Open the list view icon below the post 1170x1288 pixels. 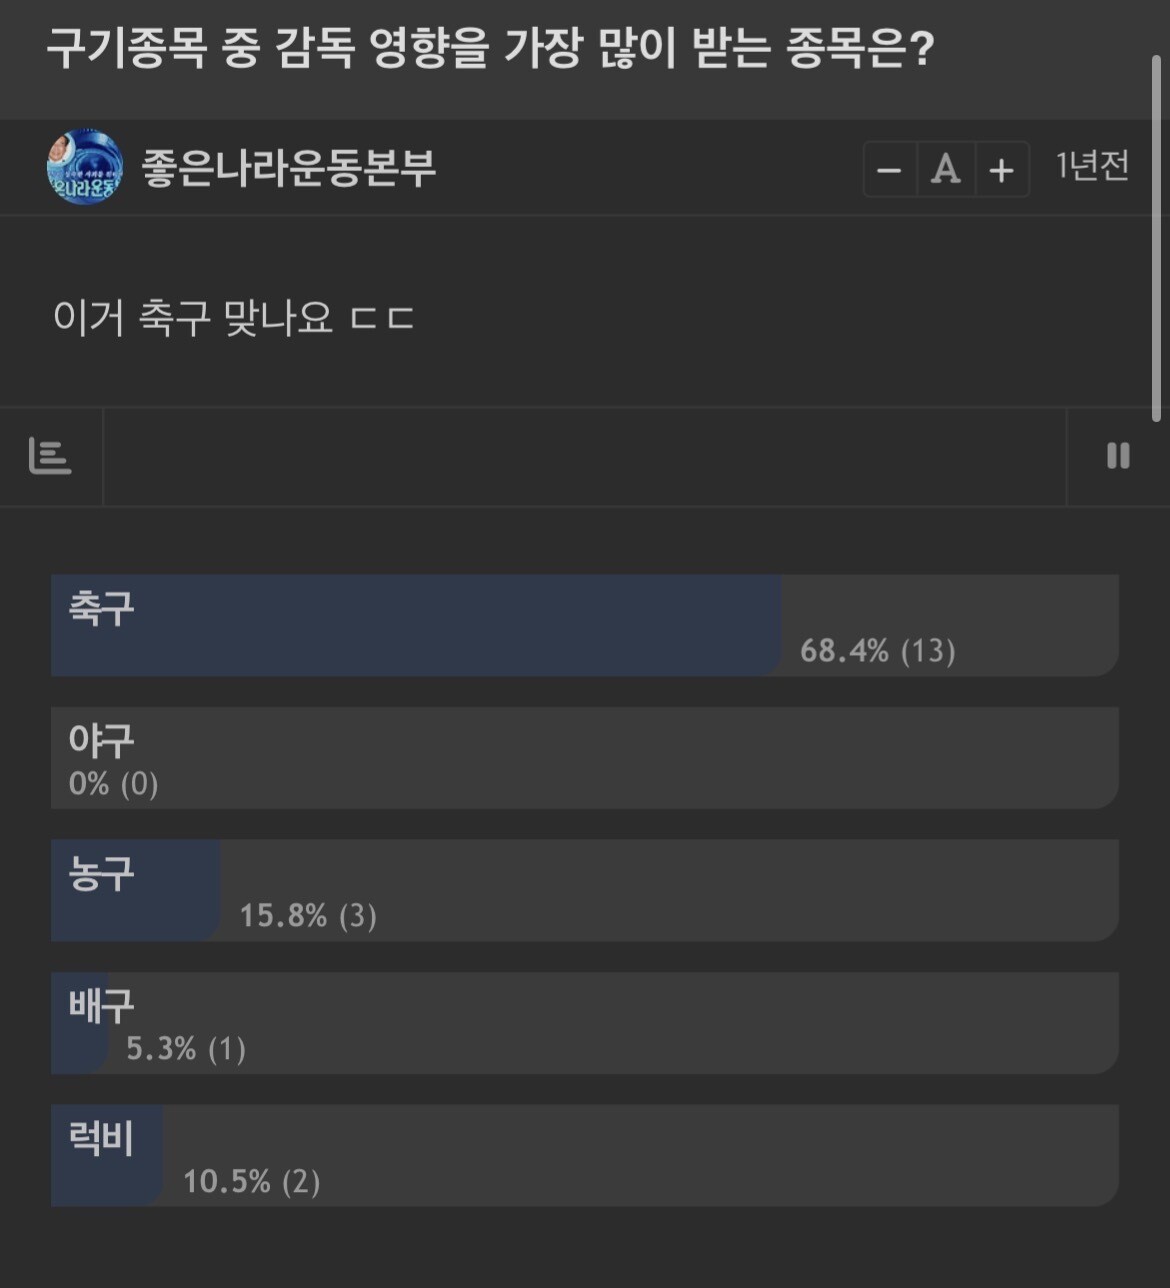coord(50,456)
